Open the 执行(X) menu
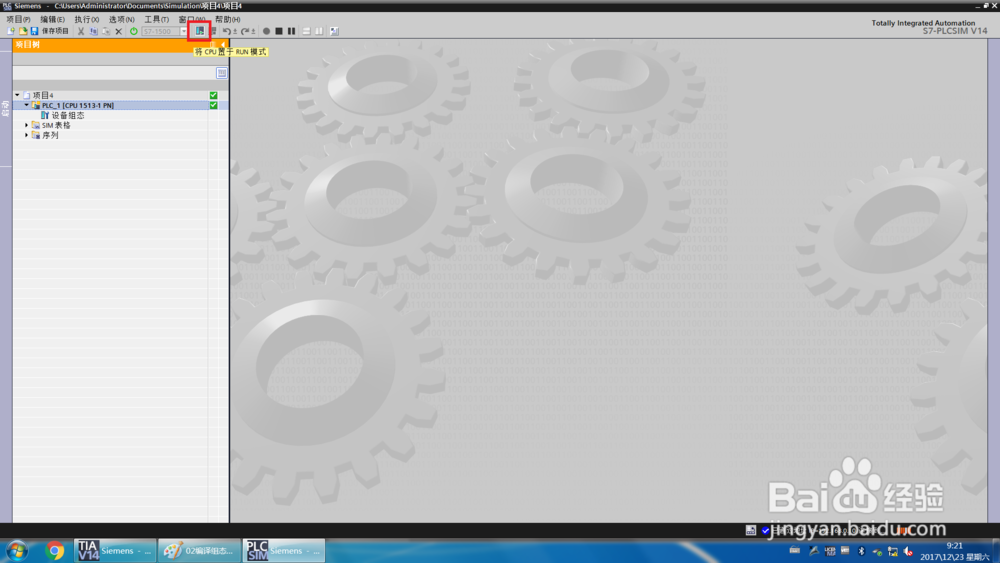This screenshot has width=1000, height=563. (x=87, y=19)
